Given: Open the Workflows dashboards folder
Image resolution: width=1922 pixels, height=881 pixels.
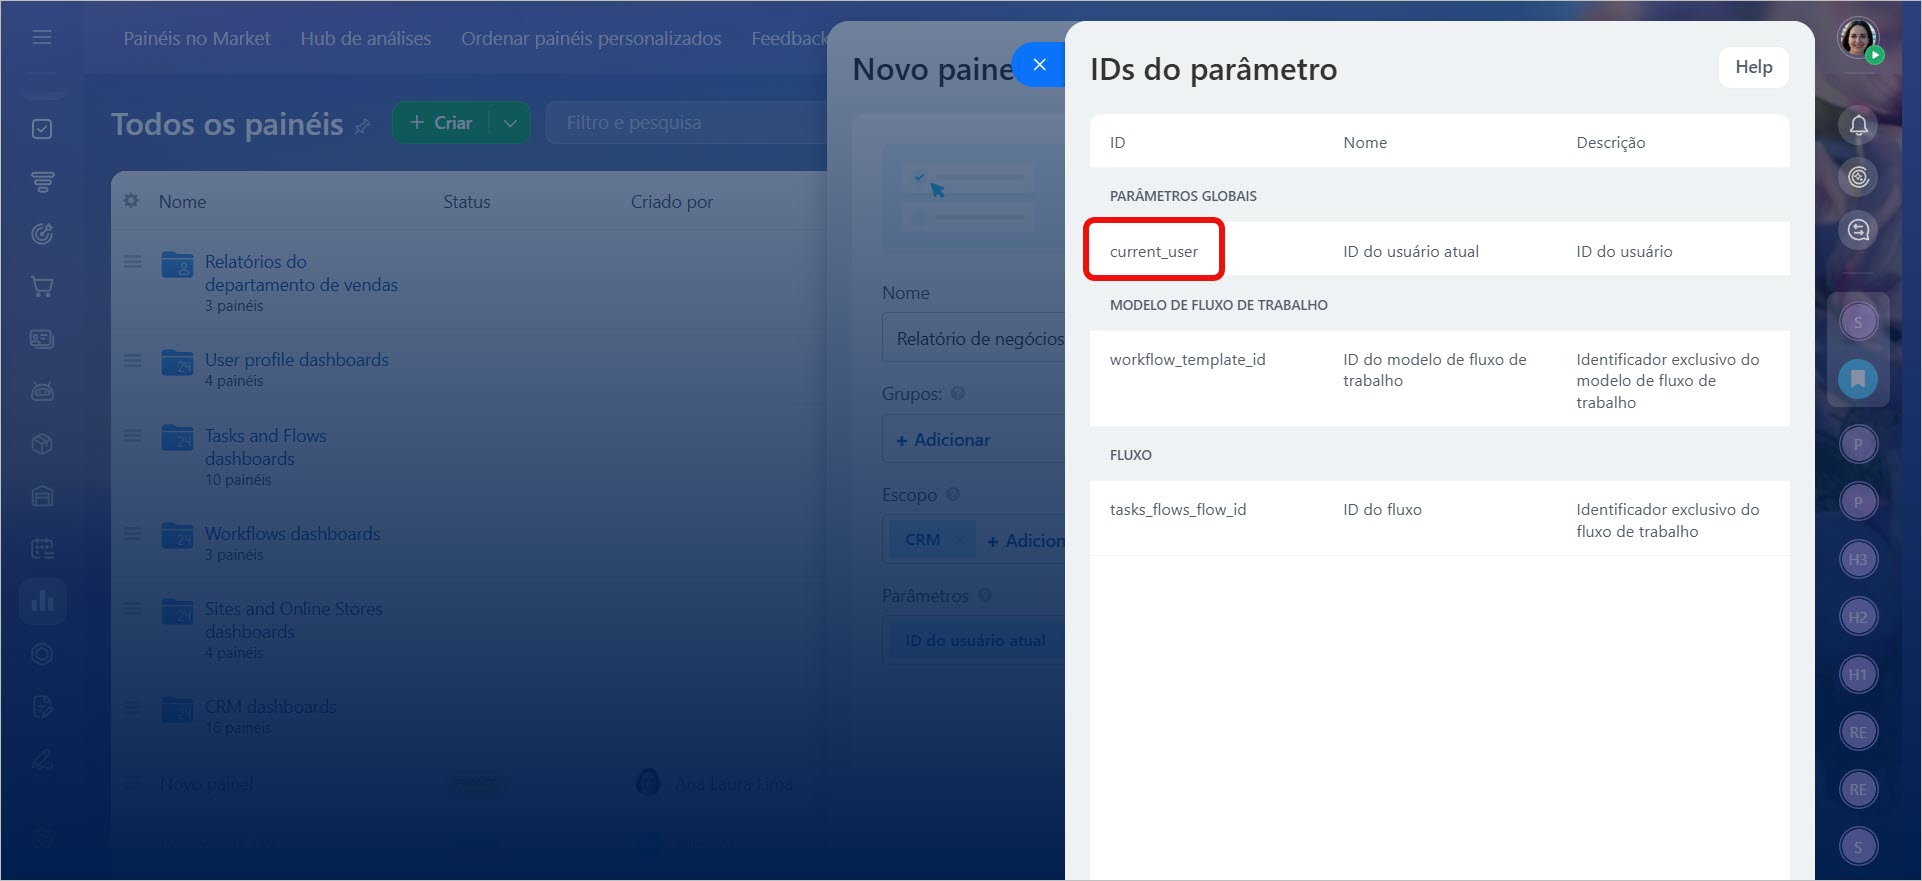Looking at the screenshot, I should (292, 534).
